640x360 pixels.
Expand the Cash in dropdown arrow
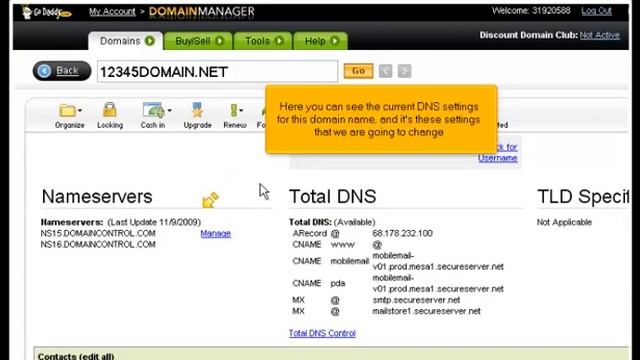click(169, 110)
